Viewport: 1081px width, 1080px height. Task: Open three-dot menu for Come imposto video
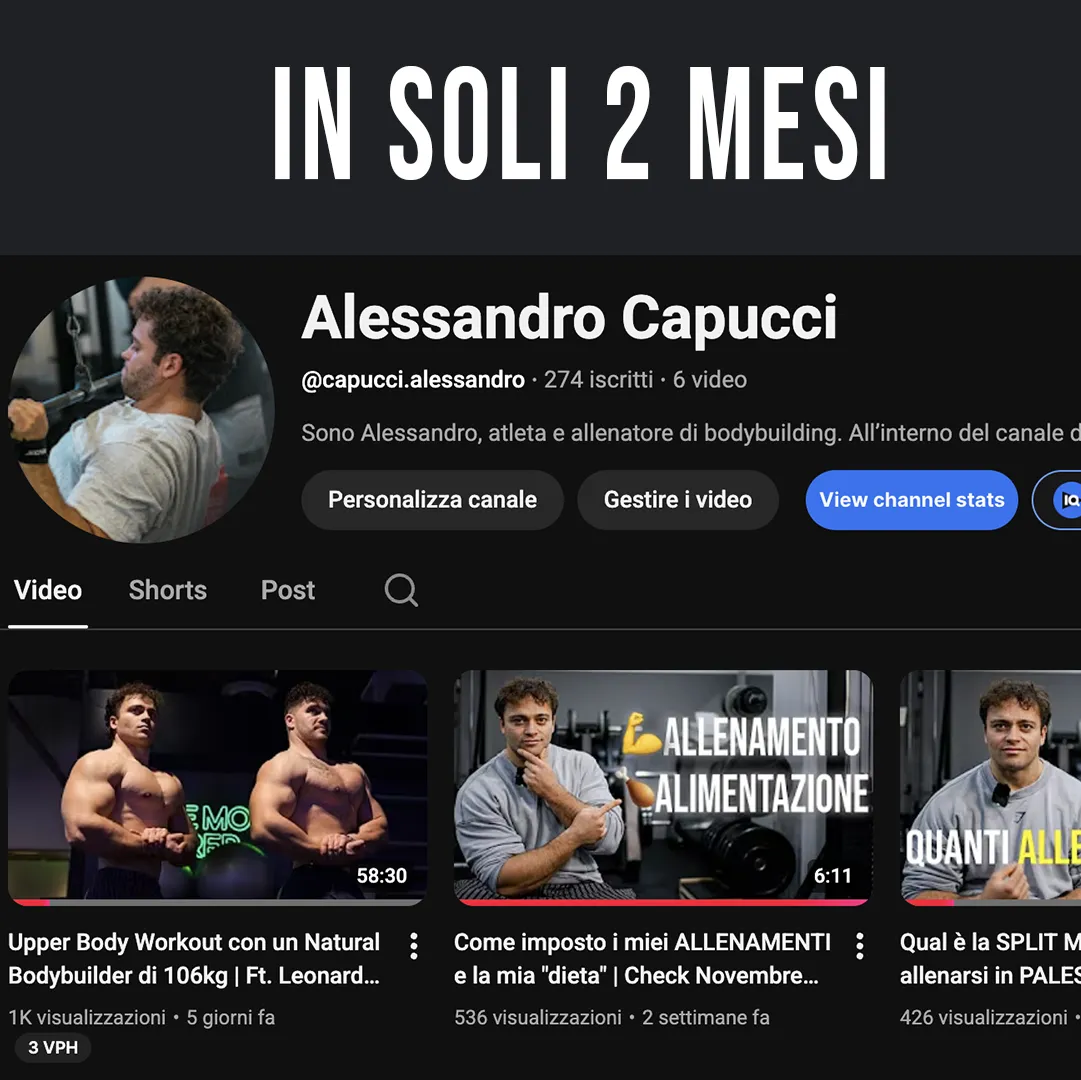860,946
